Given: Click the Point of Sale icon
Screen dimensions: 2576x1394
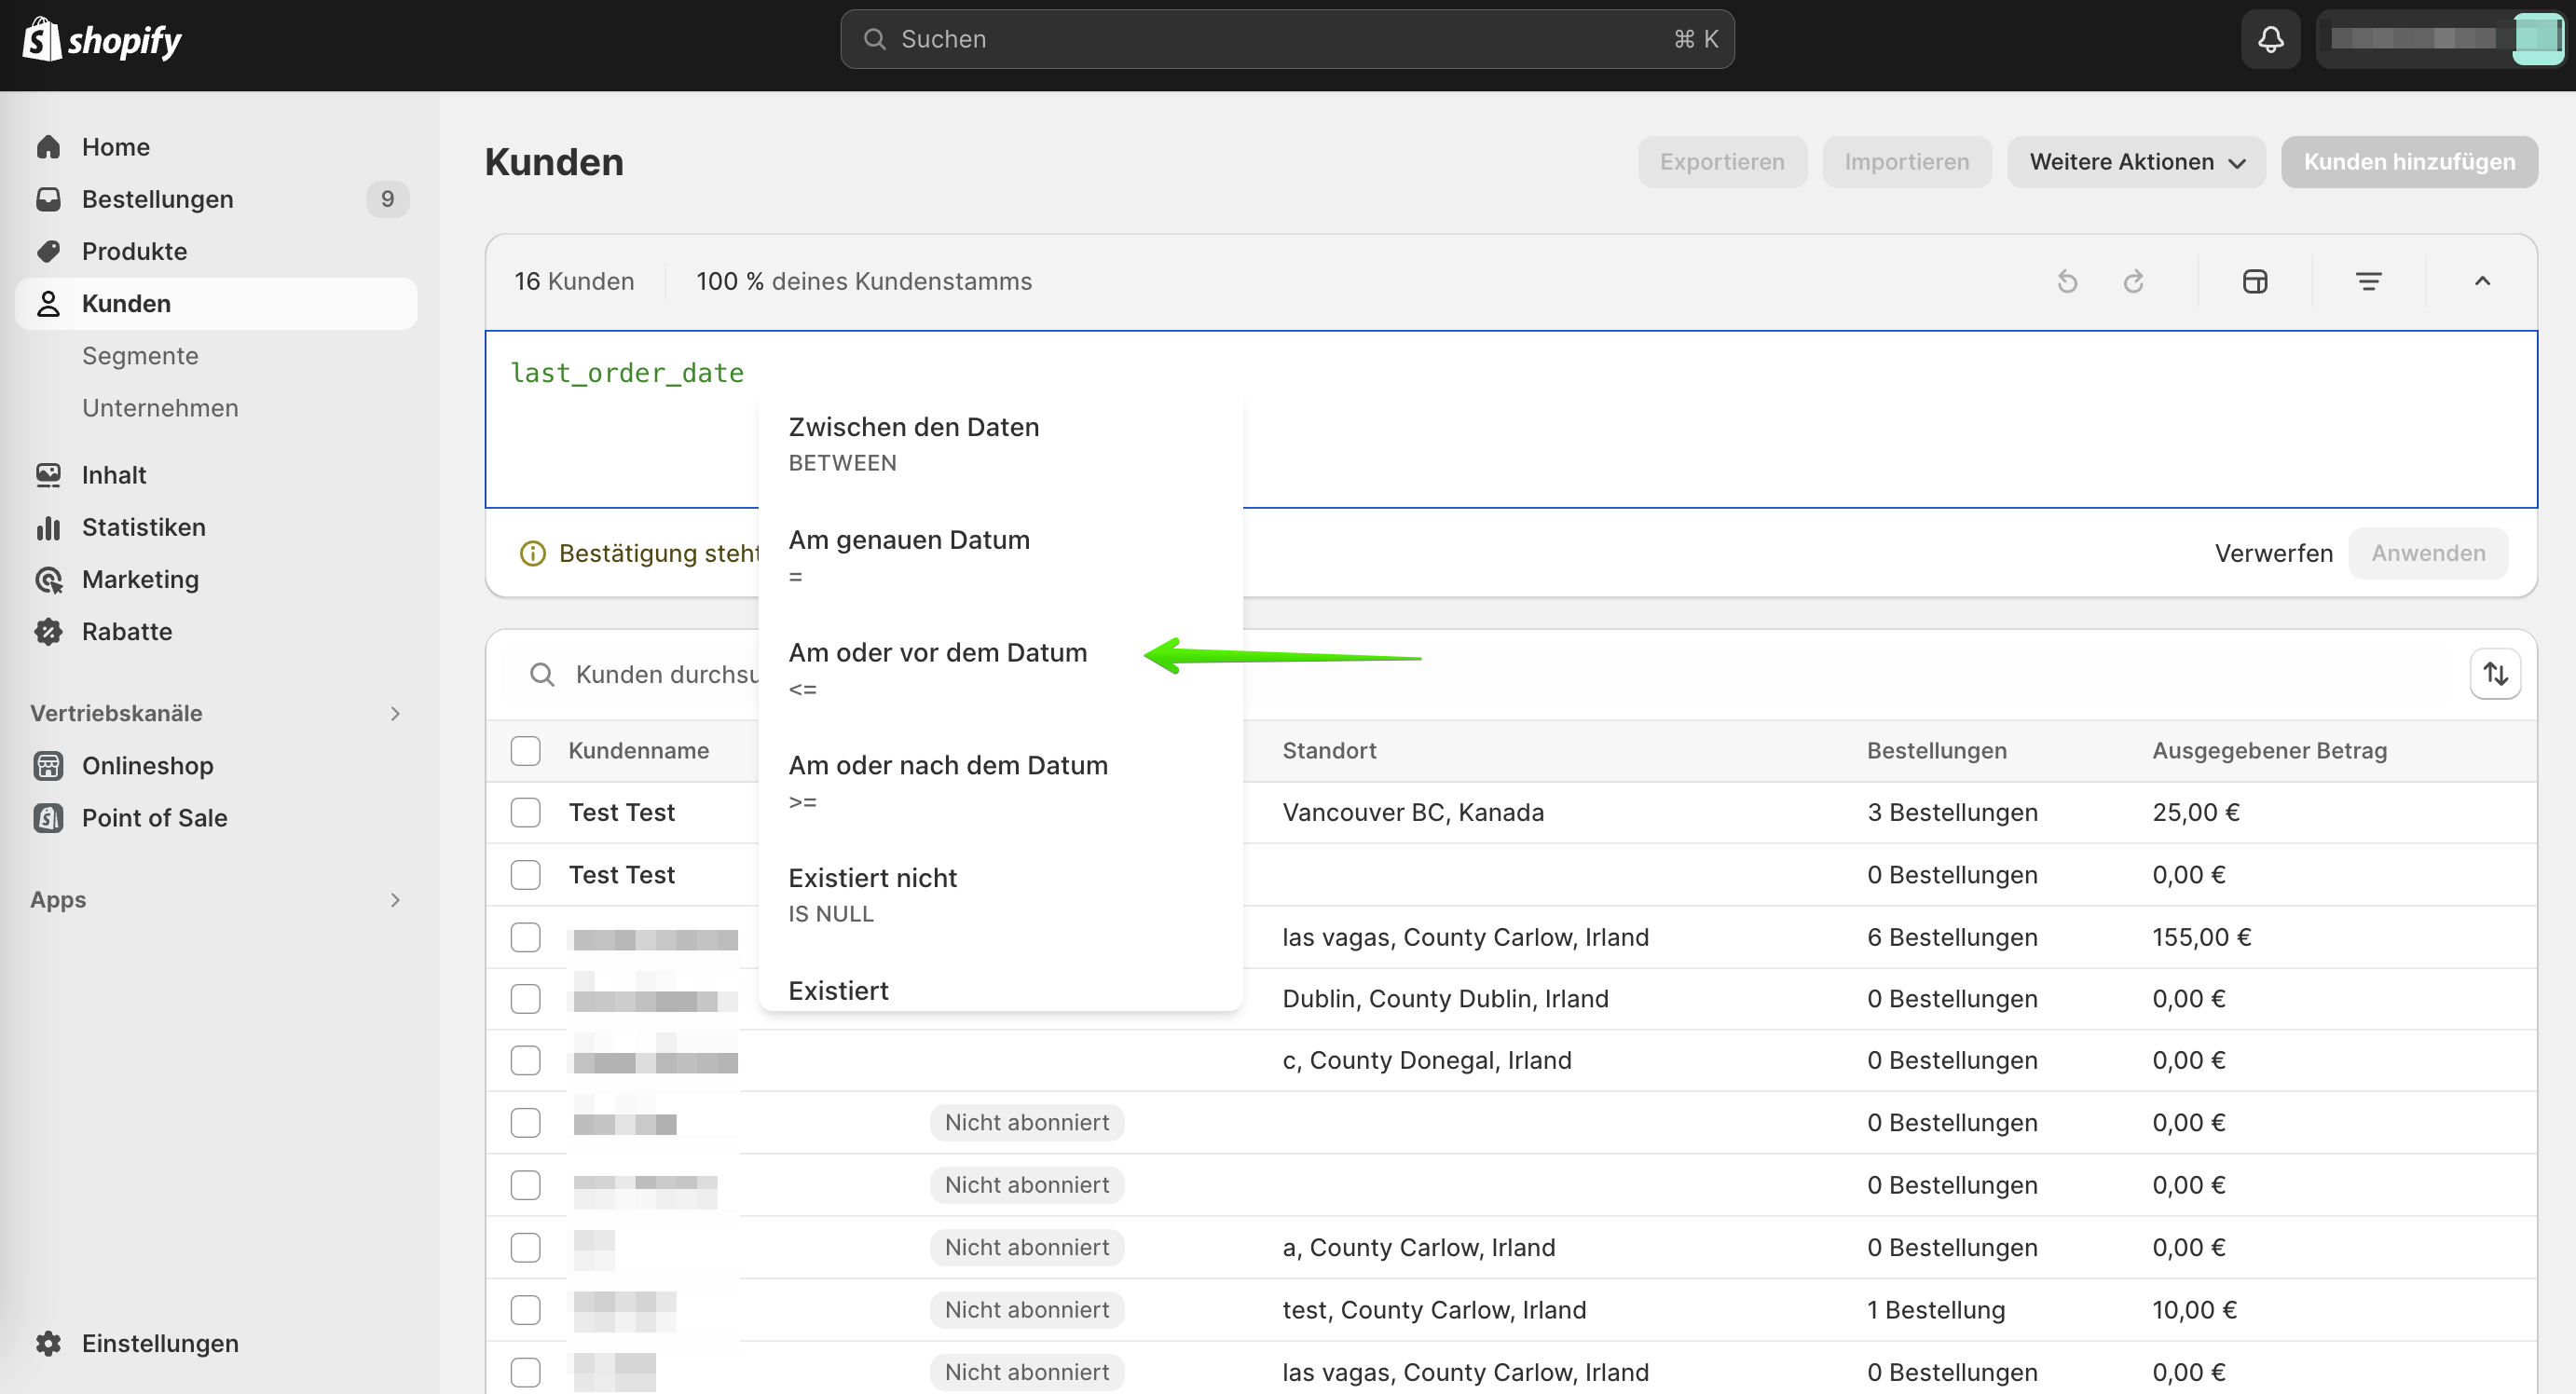Looking at the screenshot, I should (x=48, y=818).
